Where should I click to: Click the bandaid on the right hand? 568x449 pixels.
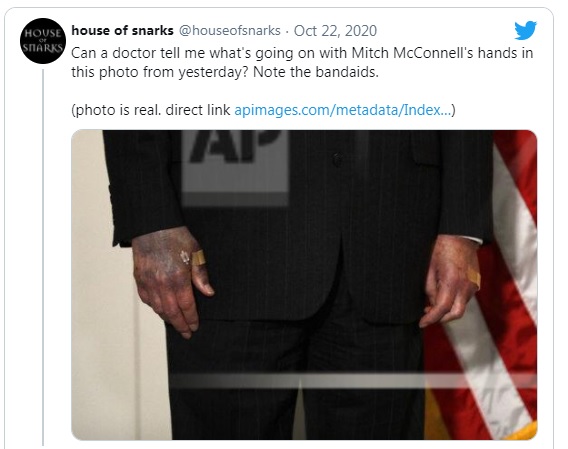tap(473, 278)
